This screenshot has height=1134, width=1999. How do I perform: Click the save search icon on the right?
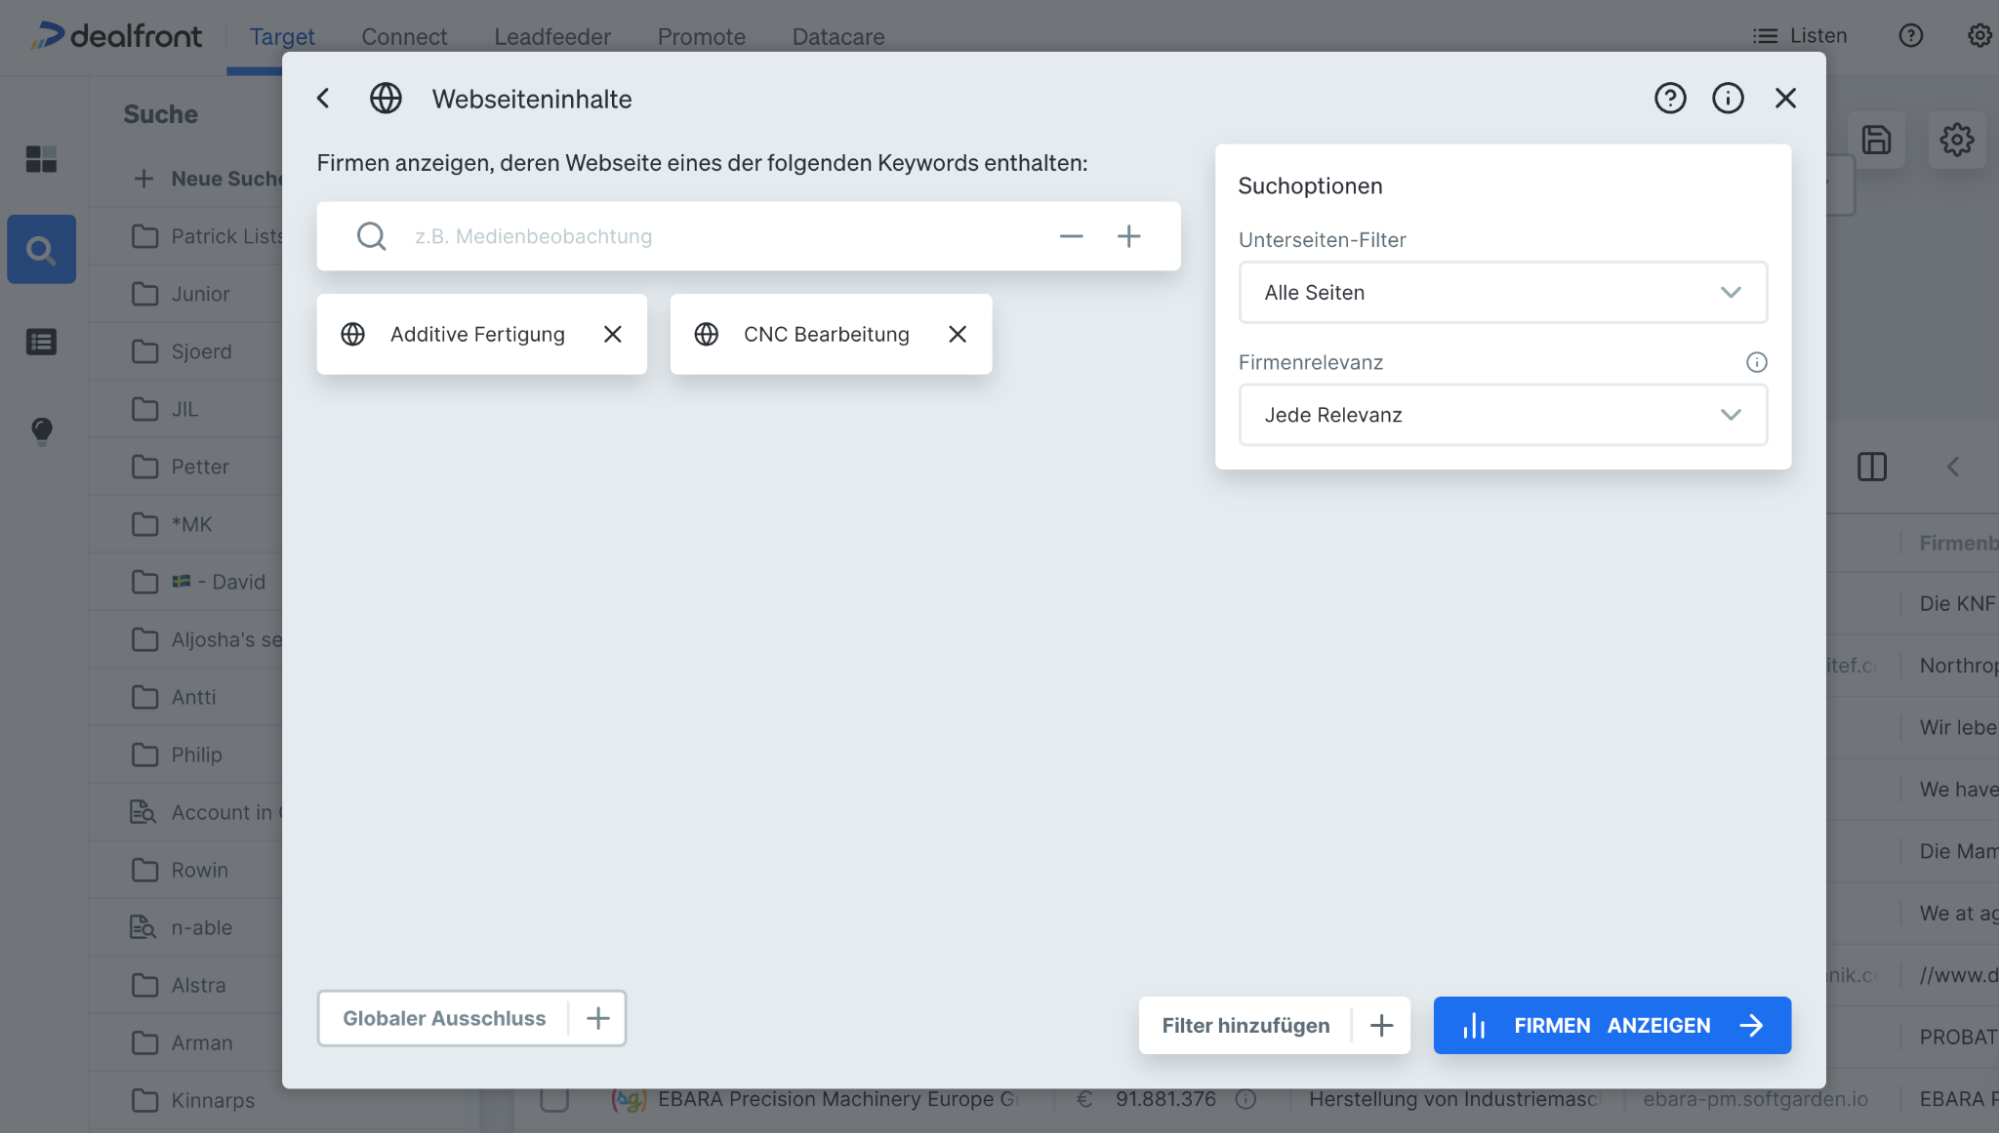(x=1877, y=141)
